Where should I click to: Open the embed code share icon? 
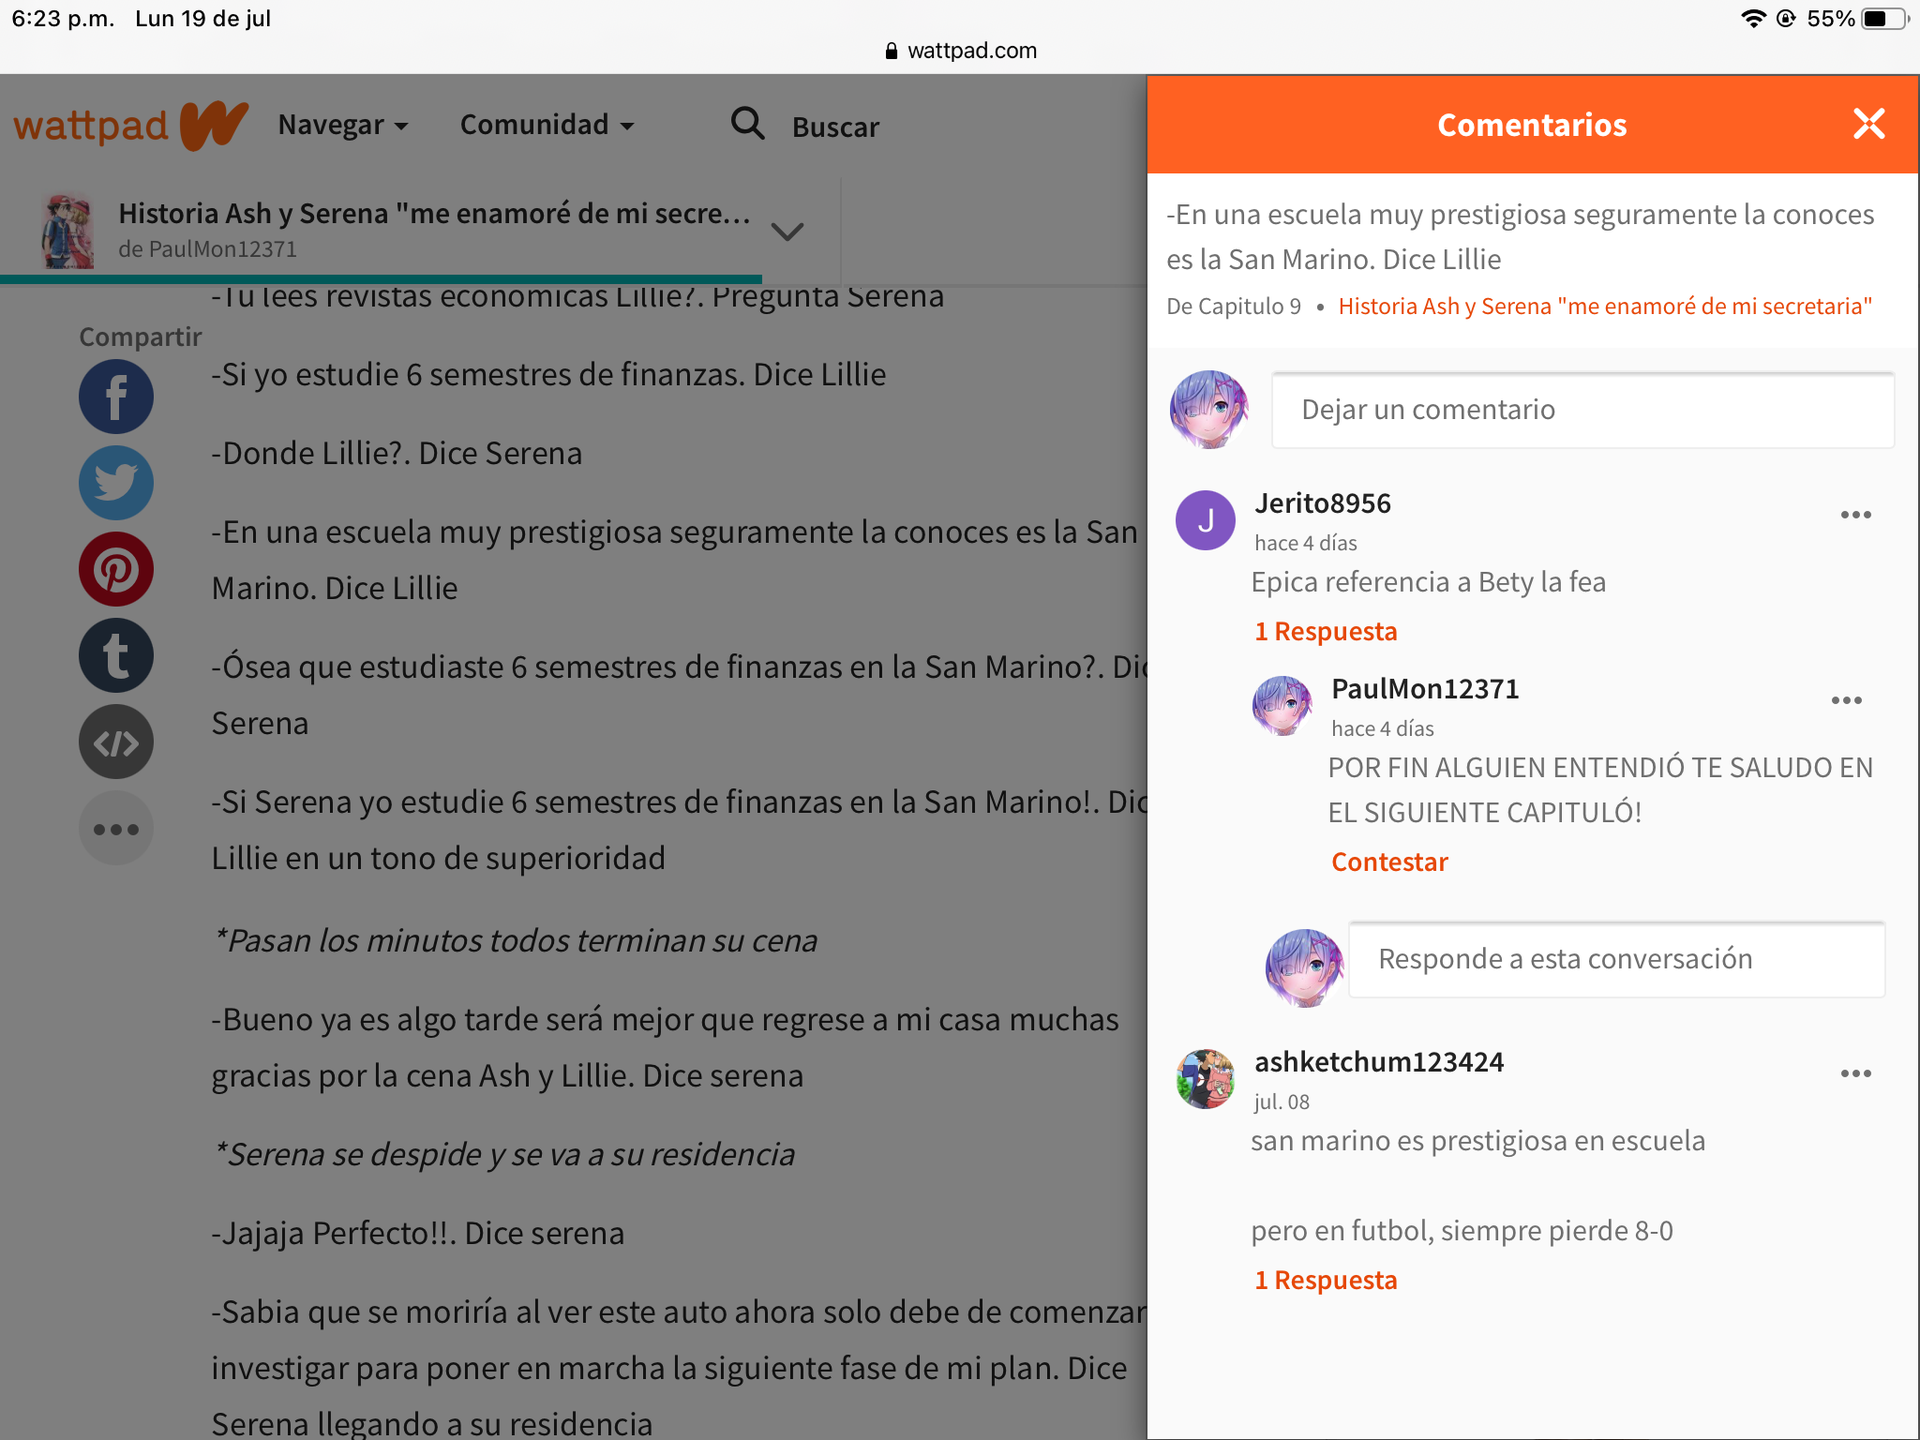(x=116, y=742)
